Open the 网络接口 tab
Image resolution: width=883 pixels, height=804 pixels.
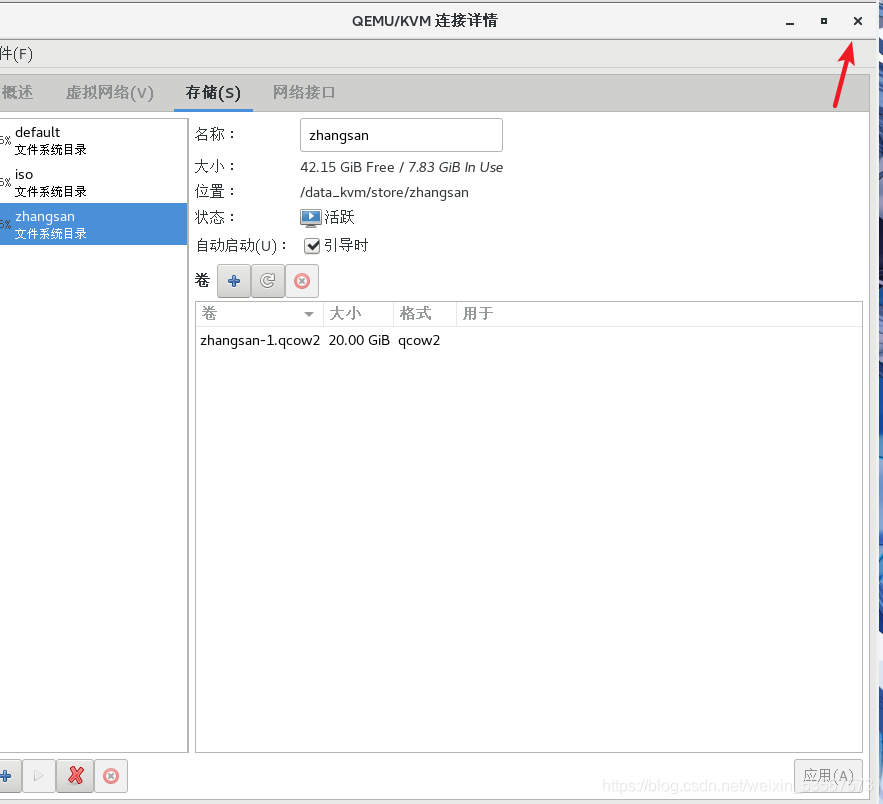[x=304, y=92]
